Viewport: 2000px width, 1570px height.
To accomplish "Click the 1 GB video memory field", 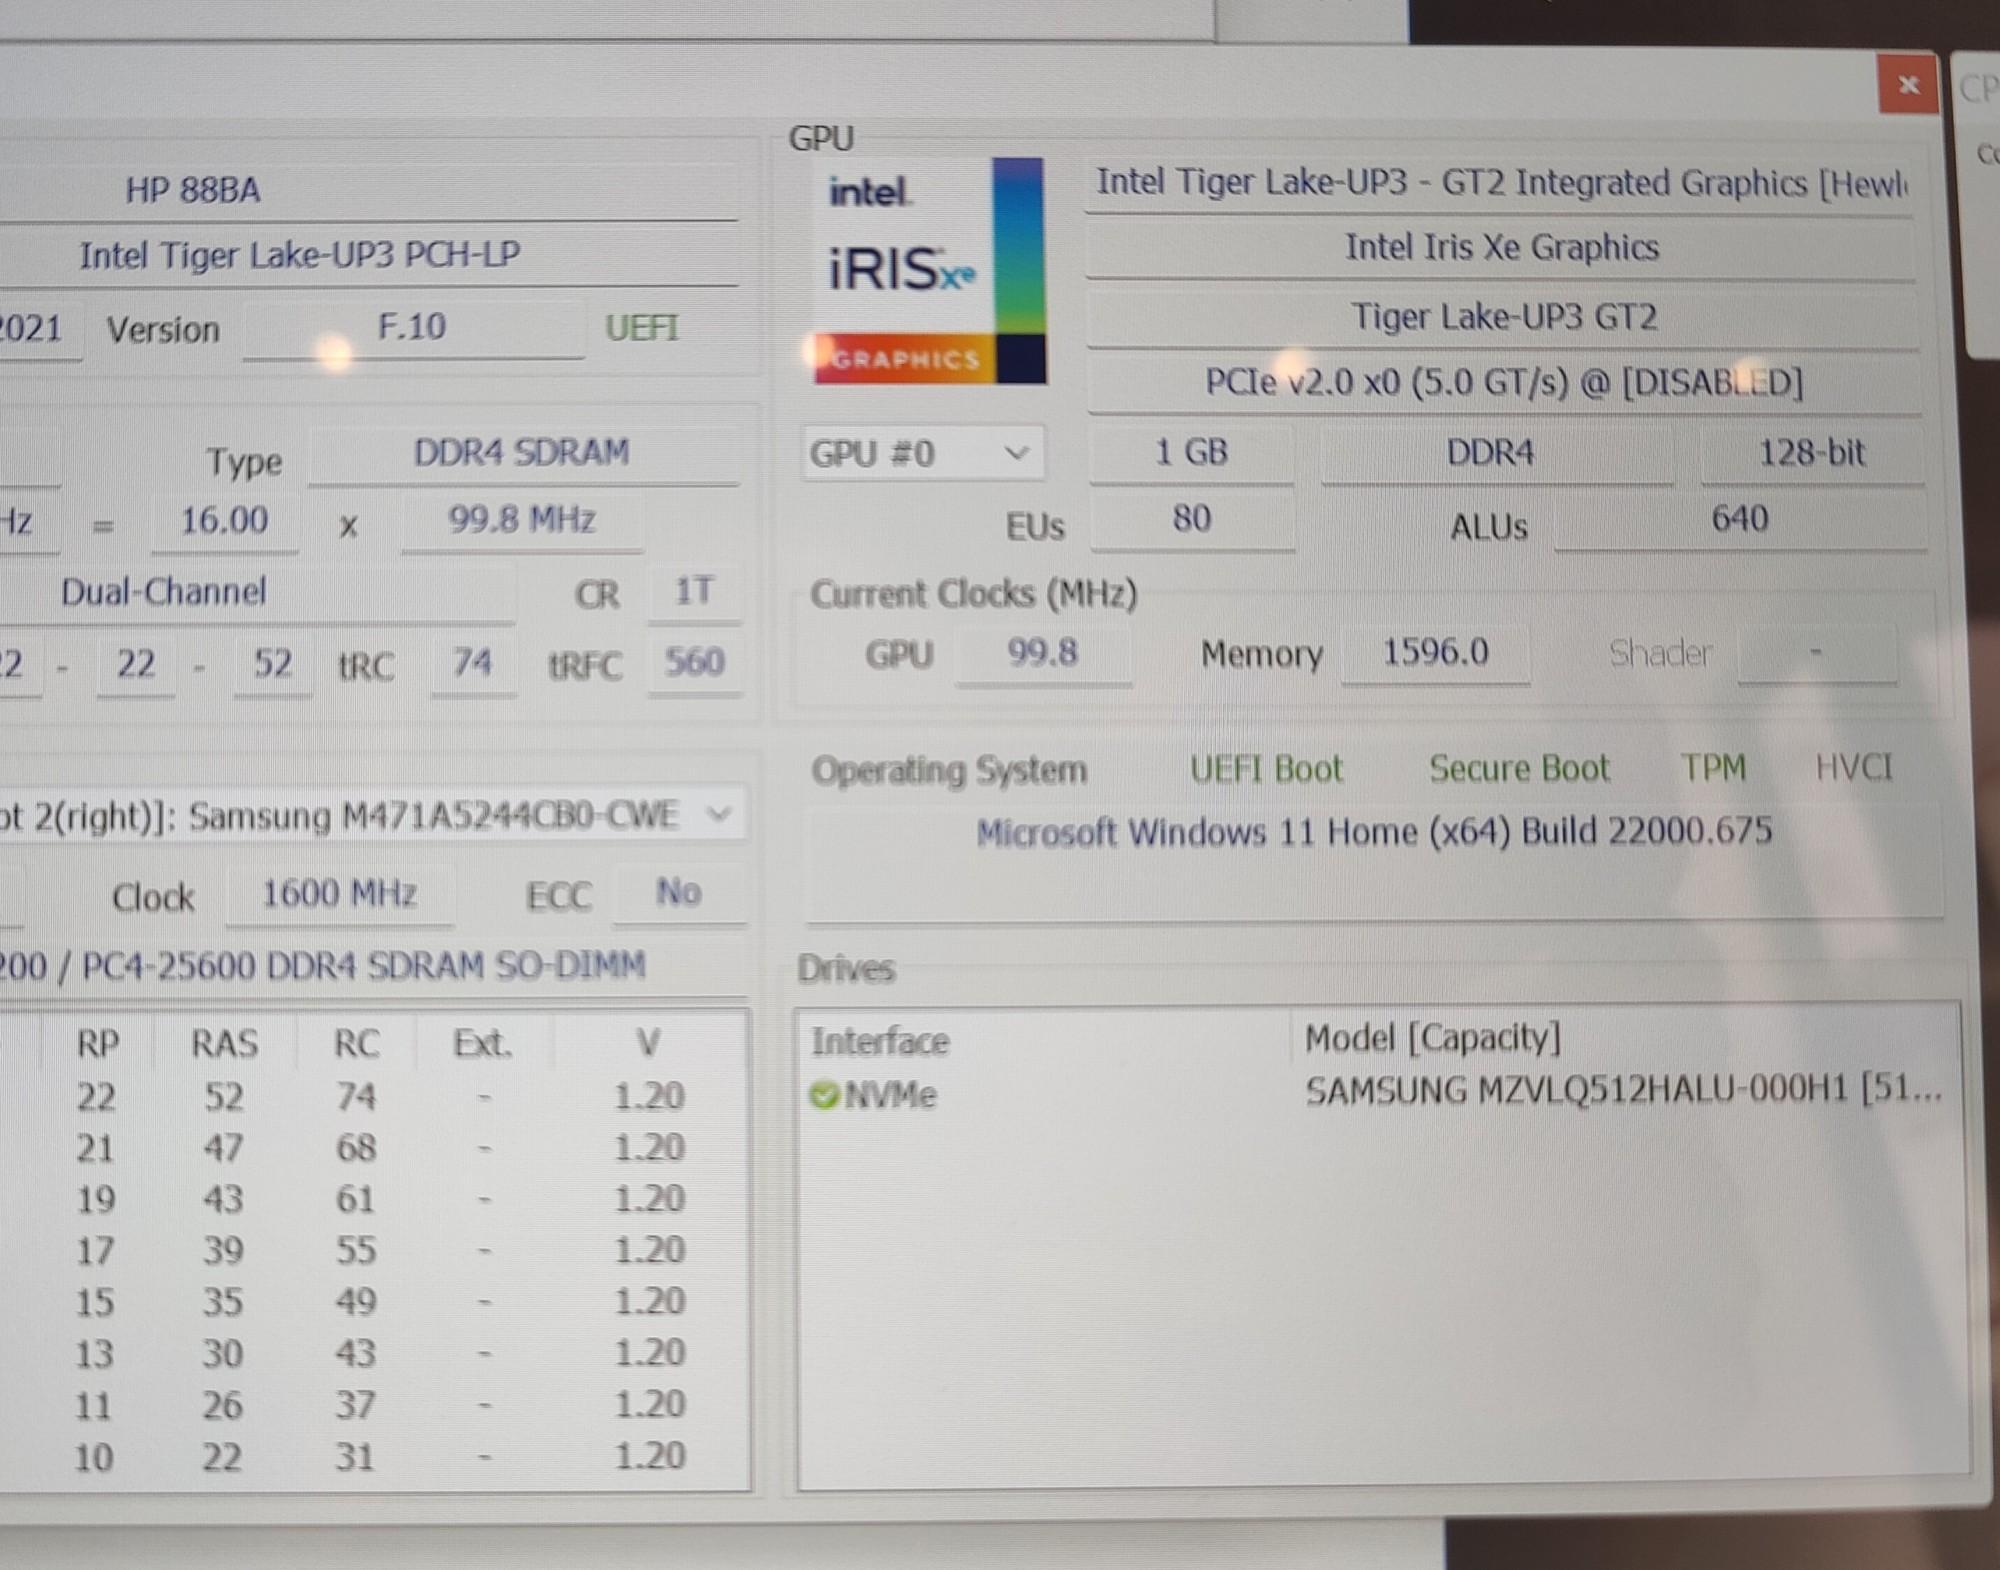I will tap(1191, 453).
